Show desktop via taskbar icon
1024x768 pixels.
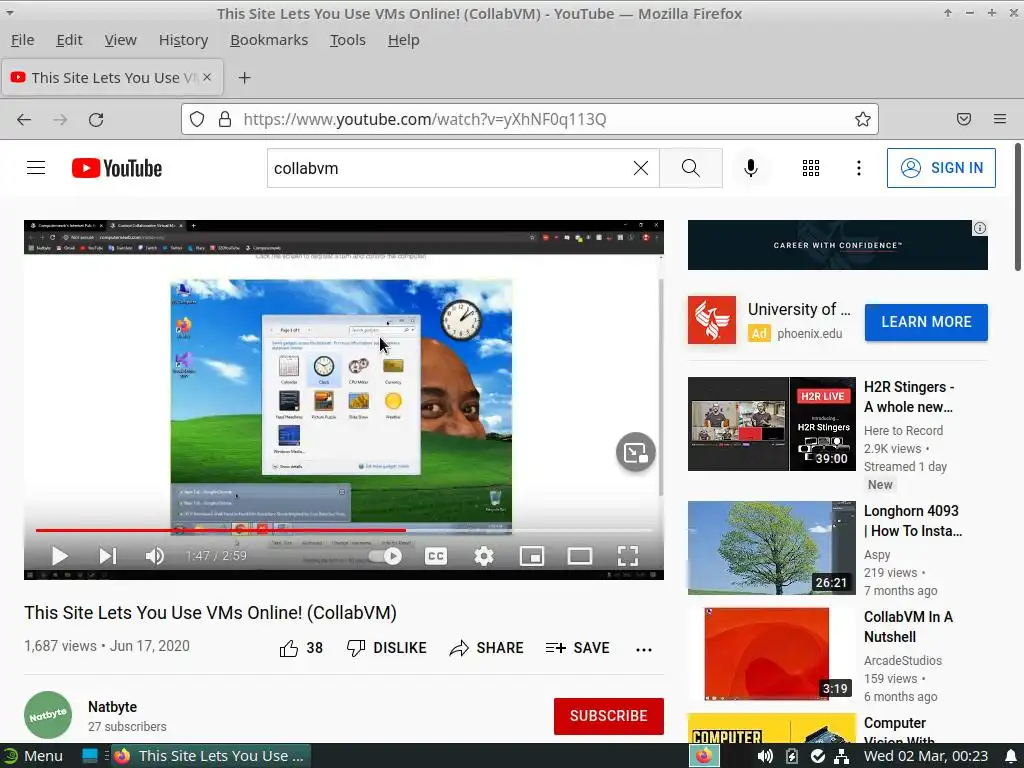pos(90,756)
